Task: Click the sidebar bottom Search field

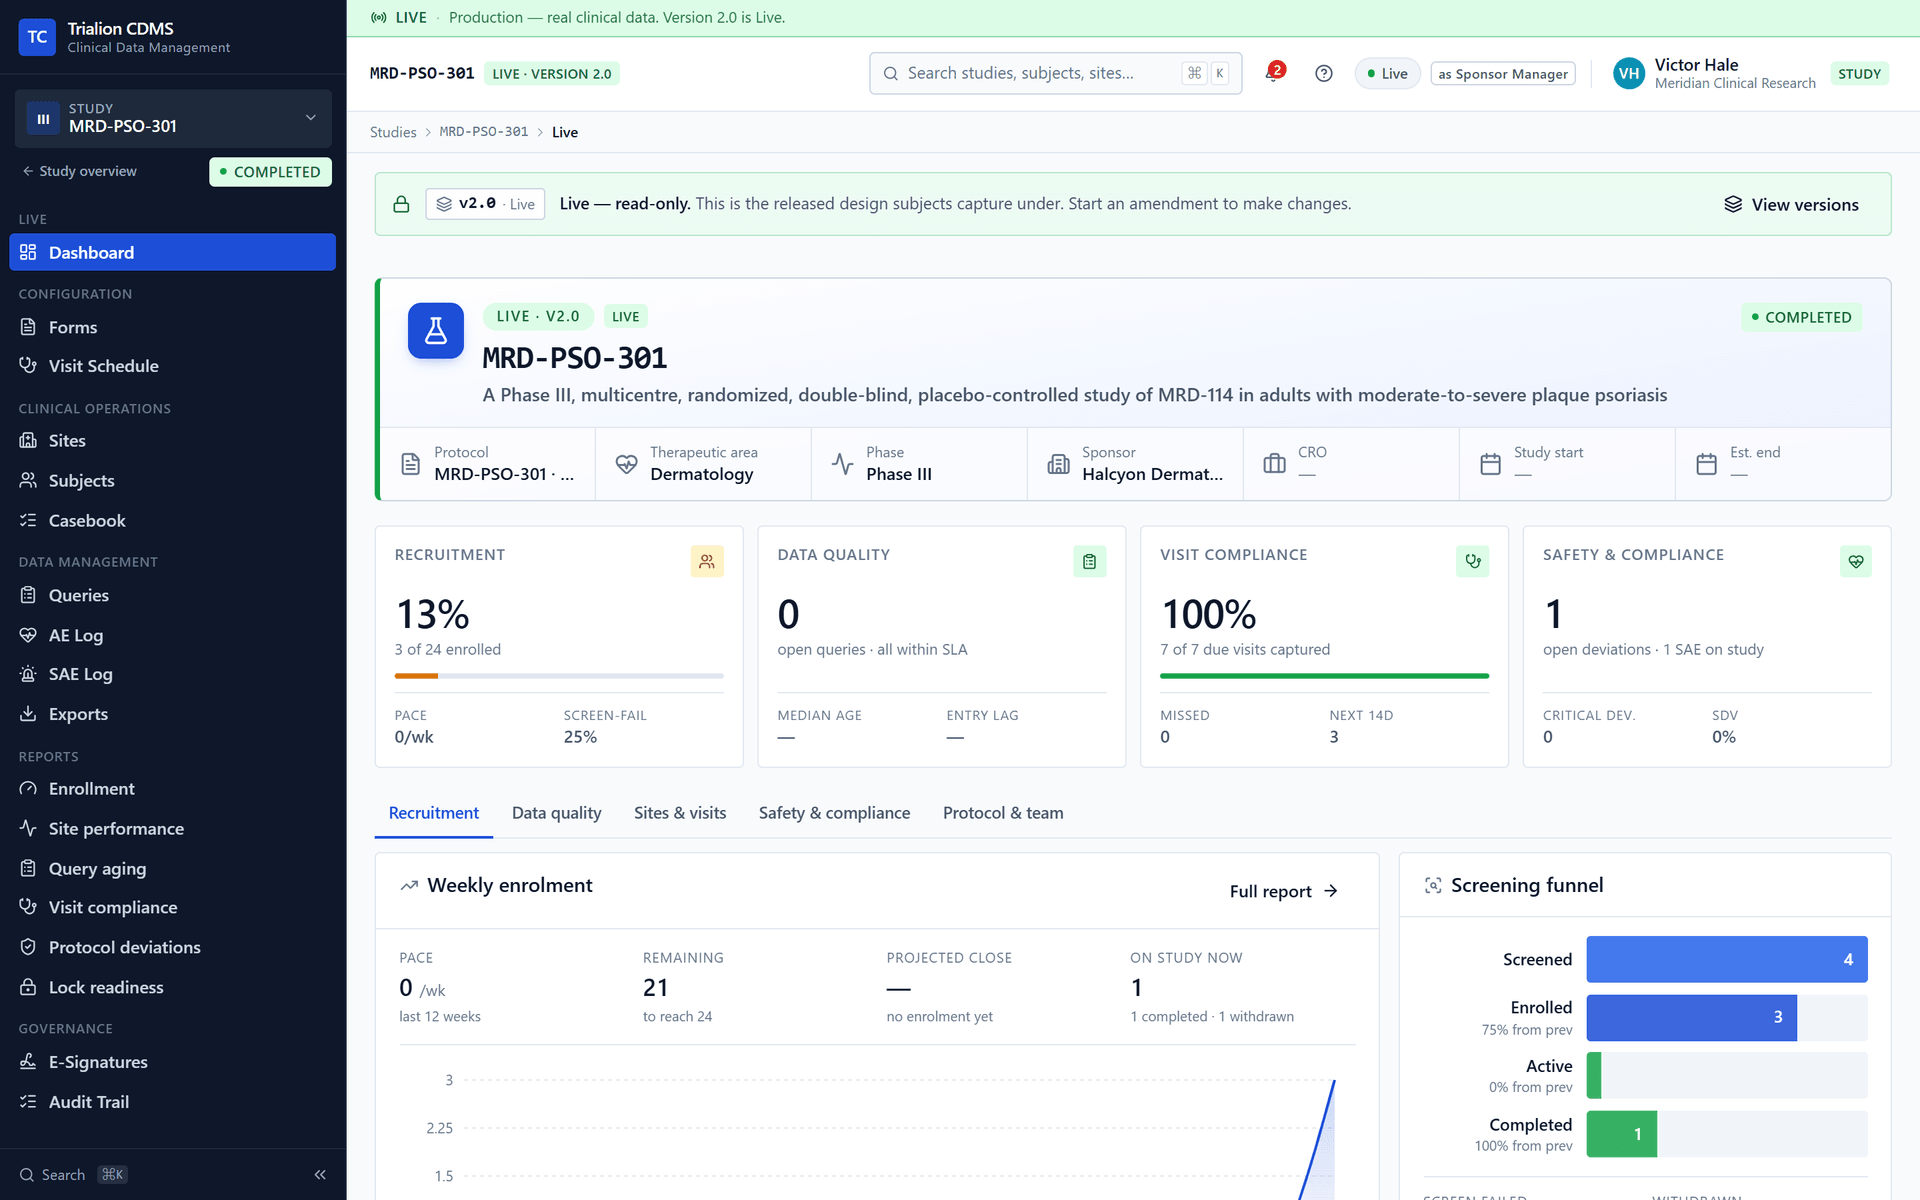Action: [x=74, y=1174]
